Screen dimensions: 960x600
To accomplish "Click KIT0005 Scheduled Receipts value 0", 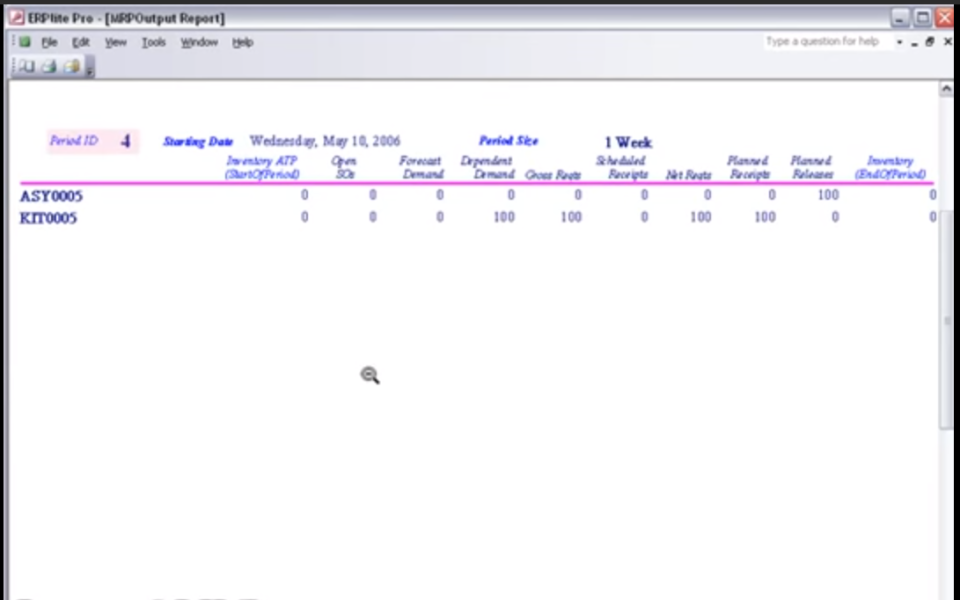I will (644, 217).
